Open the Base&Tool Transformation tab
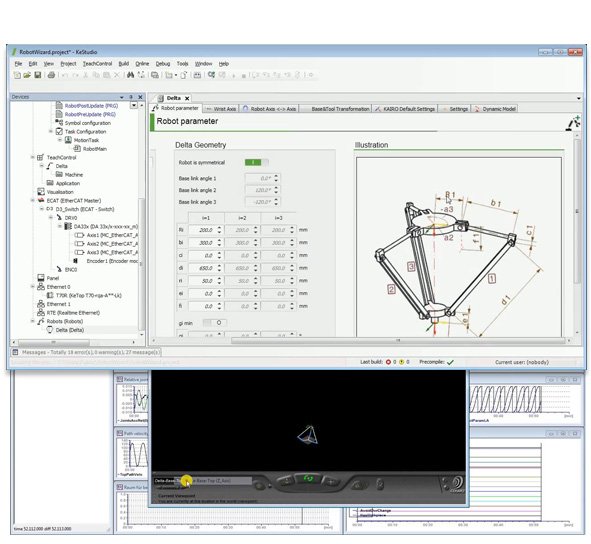 [336, 109]
